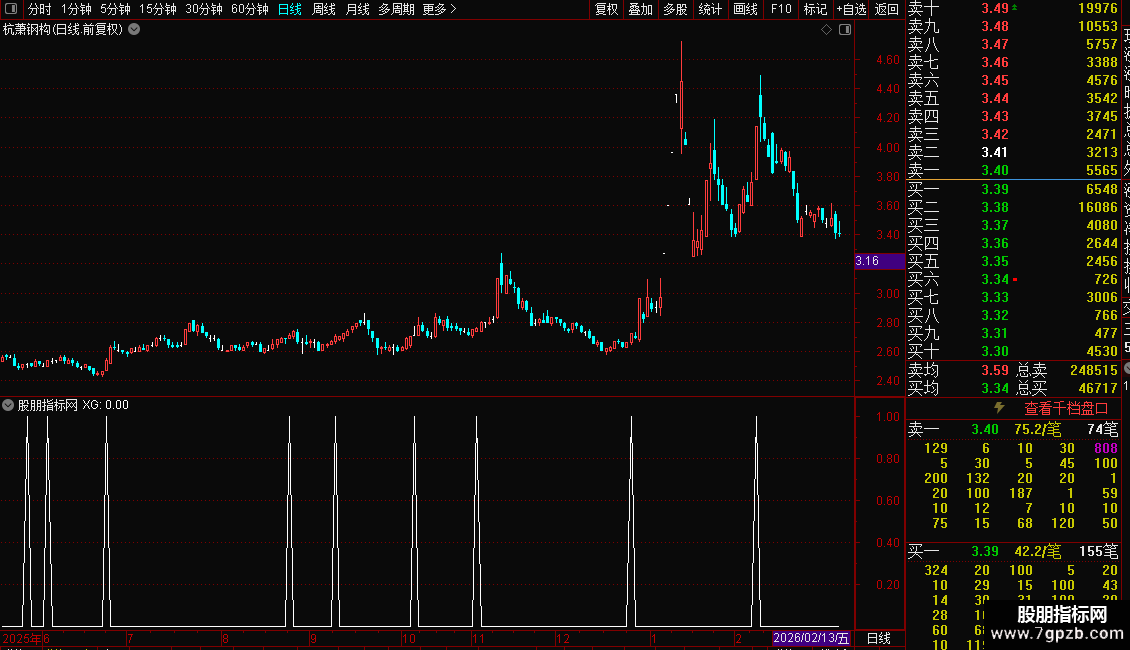The height and width of the screenshot is (650, 1130).
Task: Click the 买十 price 3.30
Action: click(995, 351)
